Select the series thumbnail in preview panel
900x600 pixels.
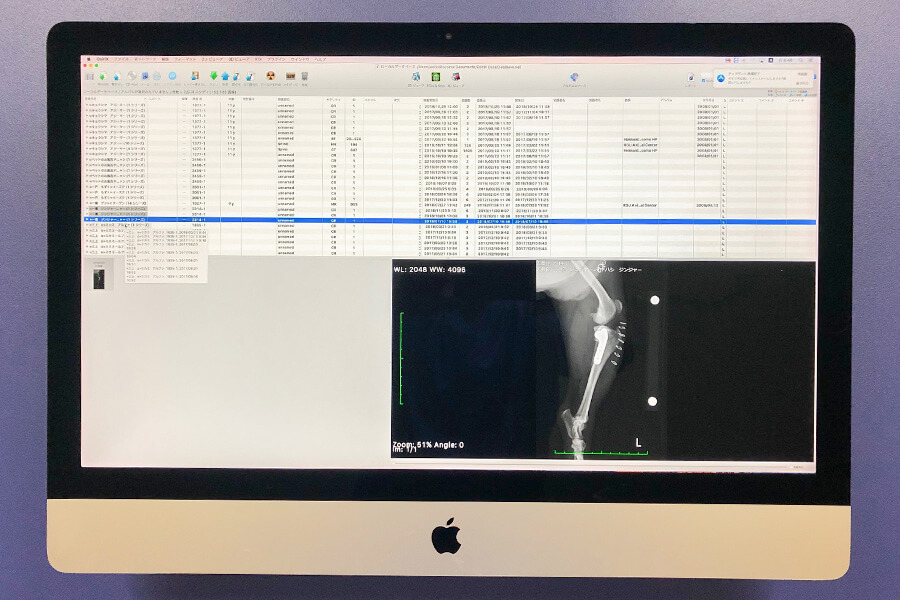click(98, 279)
